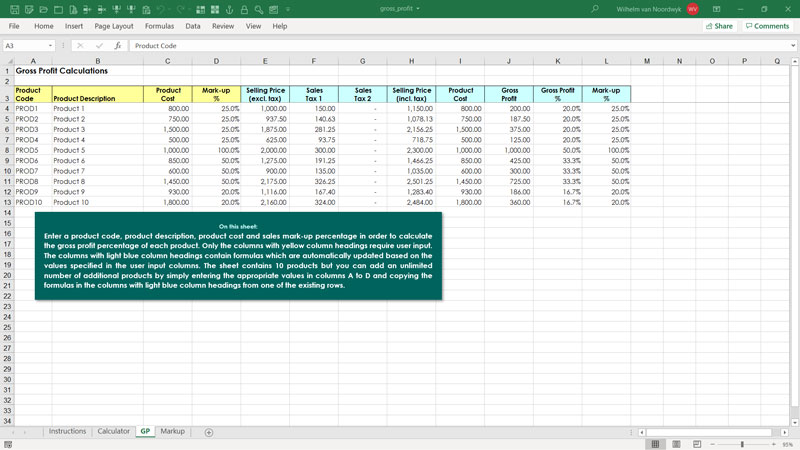Click the Share button
The width and height of the screenshot is (800, 450).
coord(719,26)
